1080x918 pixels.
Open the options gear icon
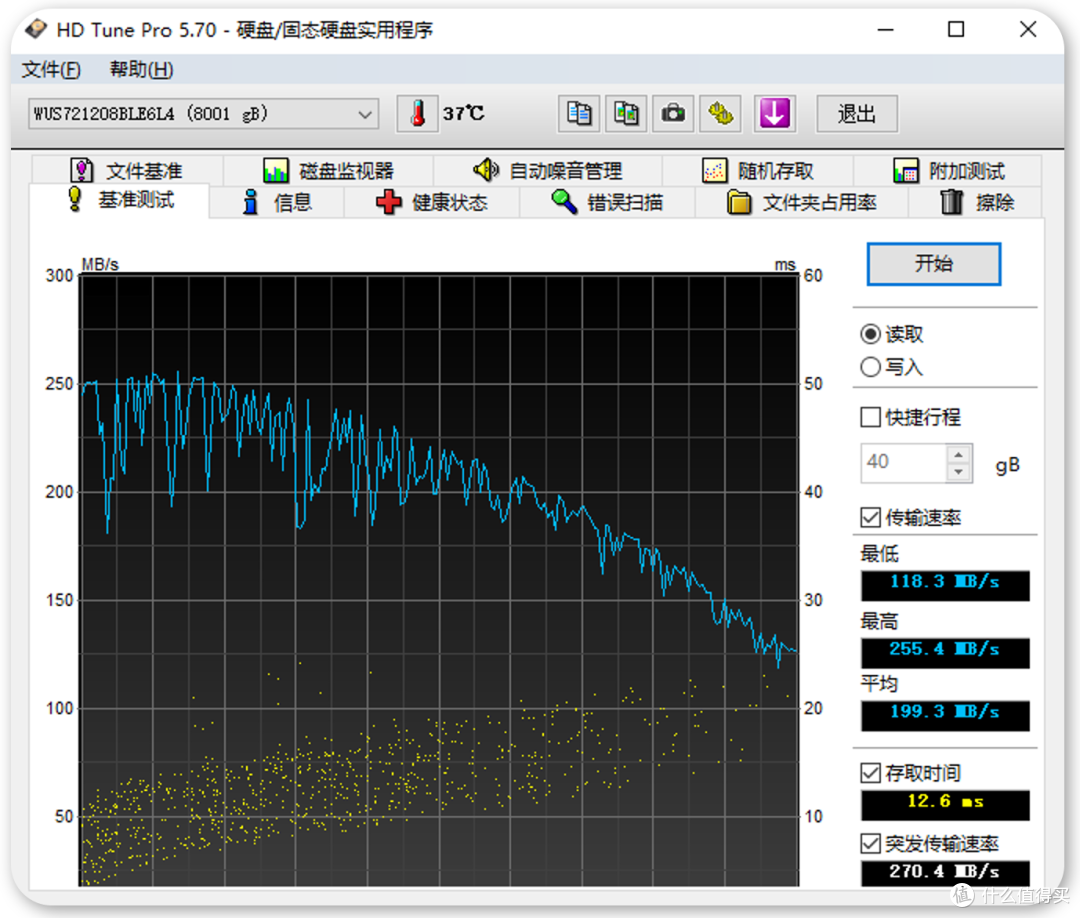pyautogui.click(x=720, y=114)
